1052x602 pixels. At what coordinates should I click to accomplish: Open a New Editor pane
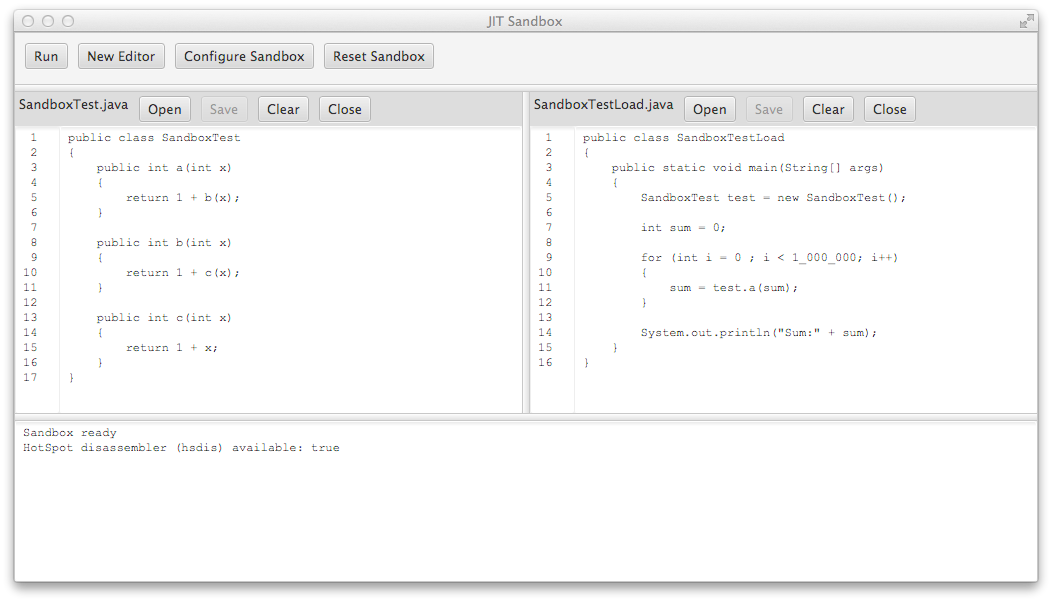point(120,56)
